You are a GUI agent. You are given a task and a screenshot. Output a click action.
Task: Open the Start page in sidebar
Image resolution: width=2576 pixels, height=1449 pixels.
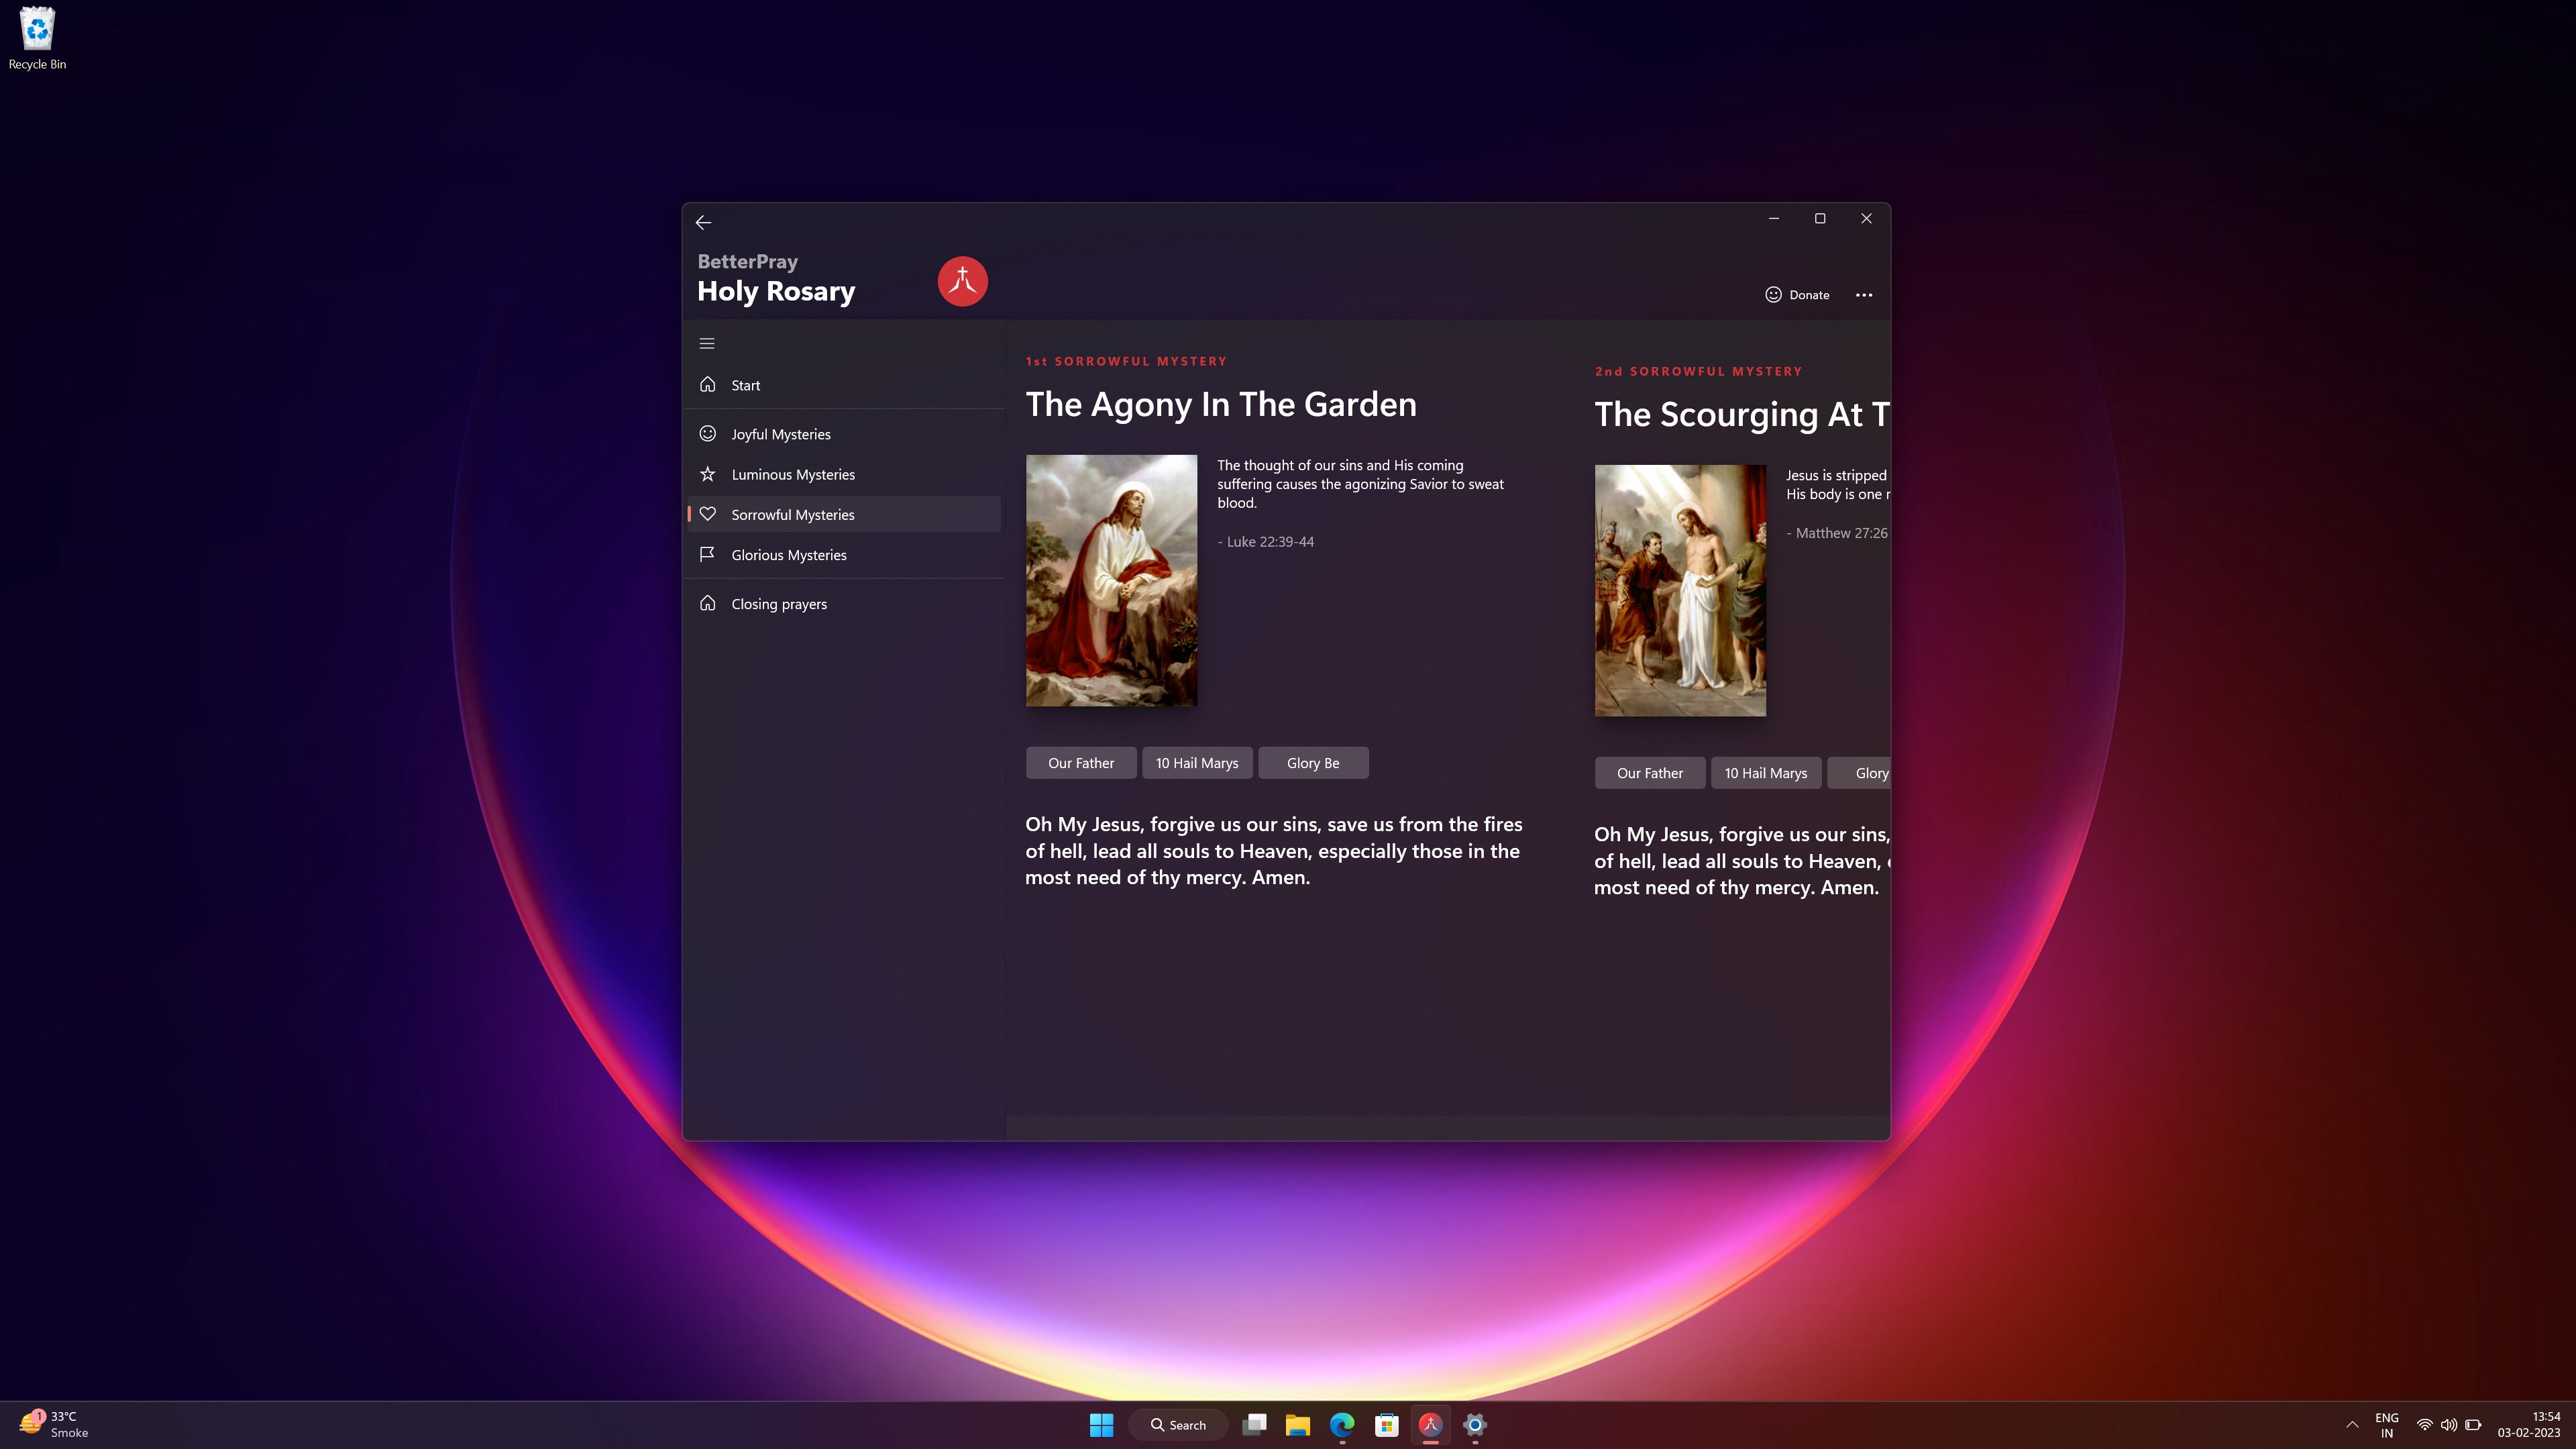745,385
